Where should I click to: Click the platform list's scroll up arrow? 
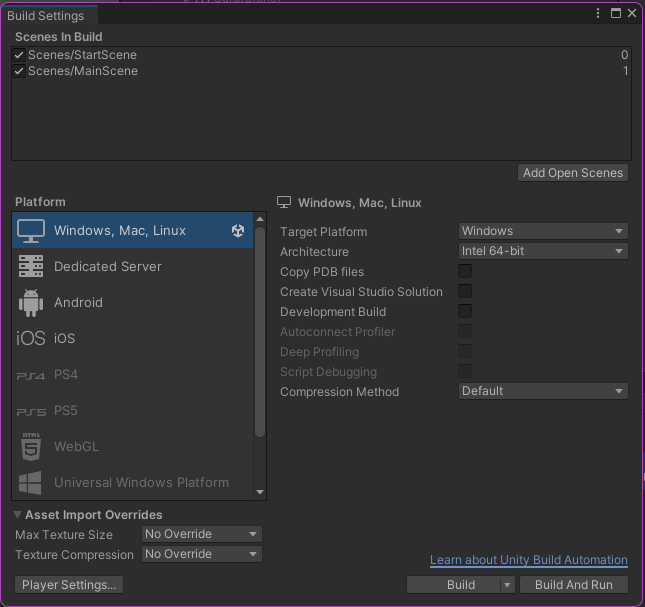pos(260,219)
